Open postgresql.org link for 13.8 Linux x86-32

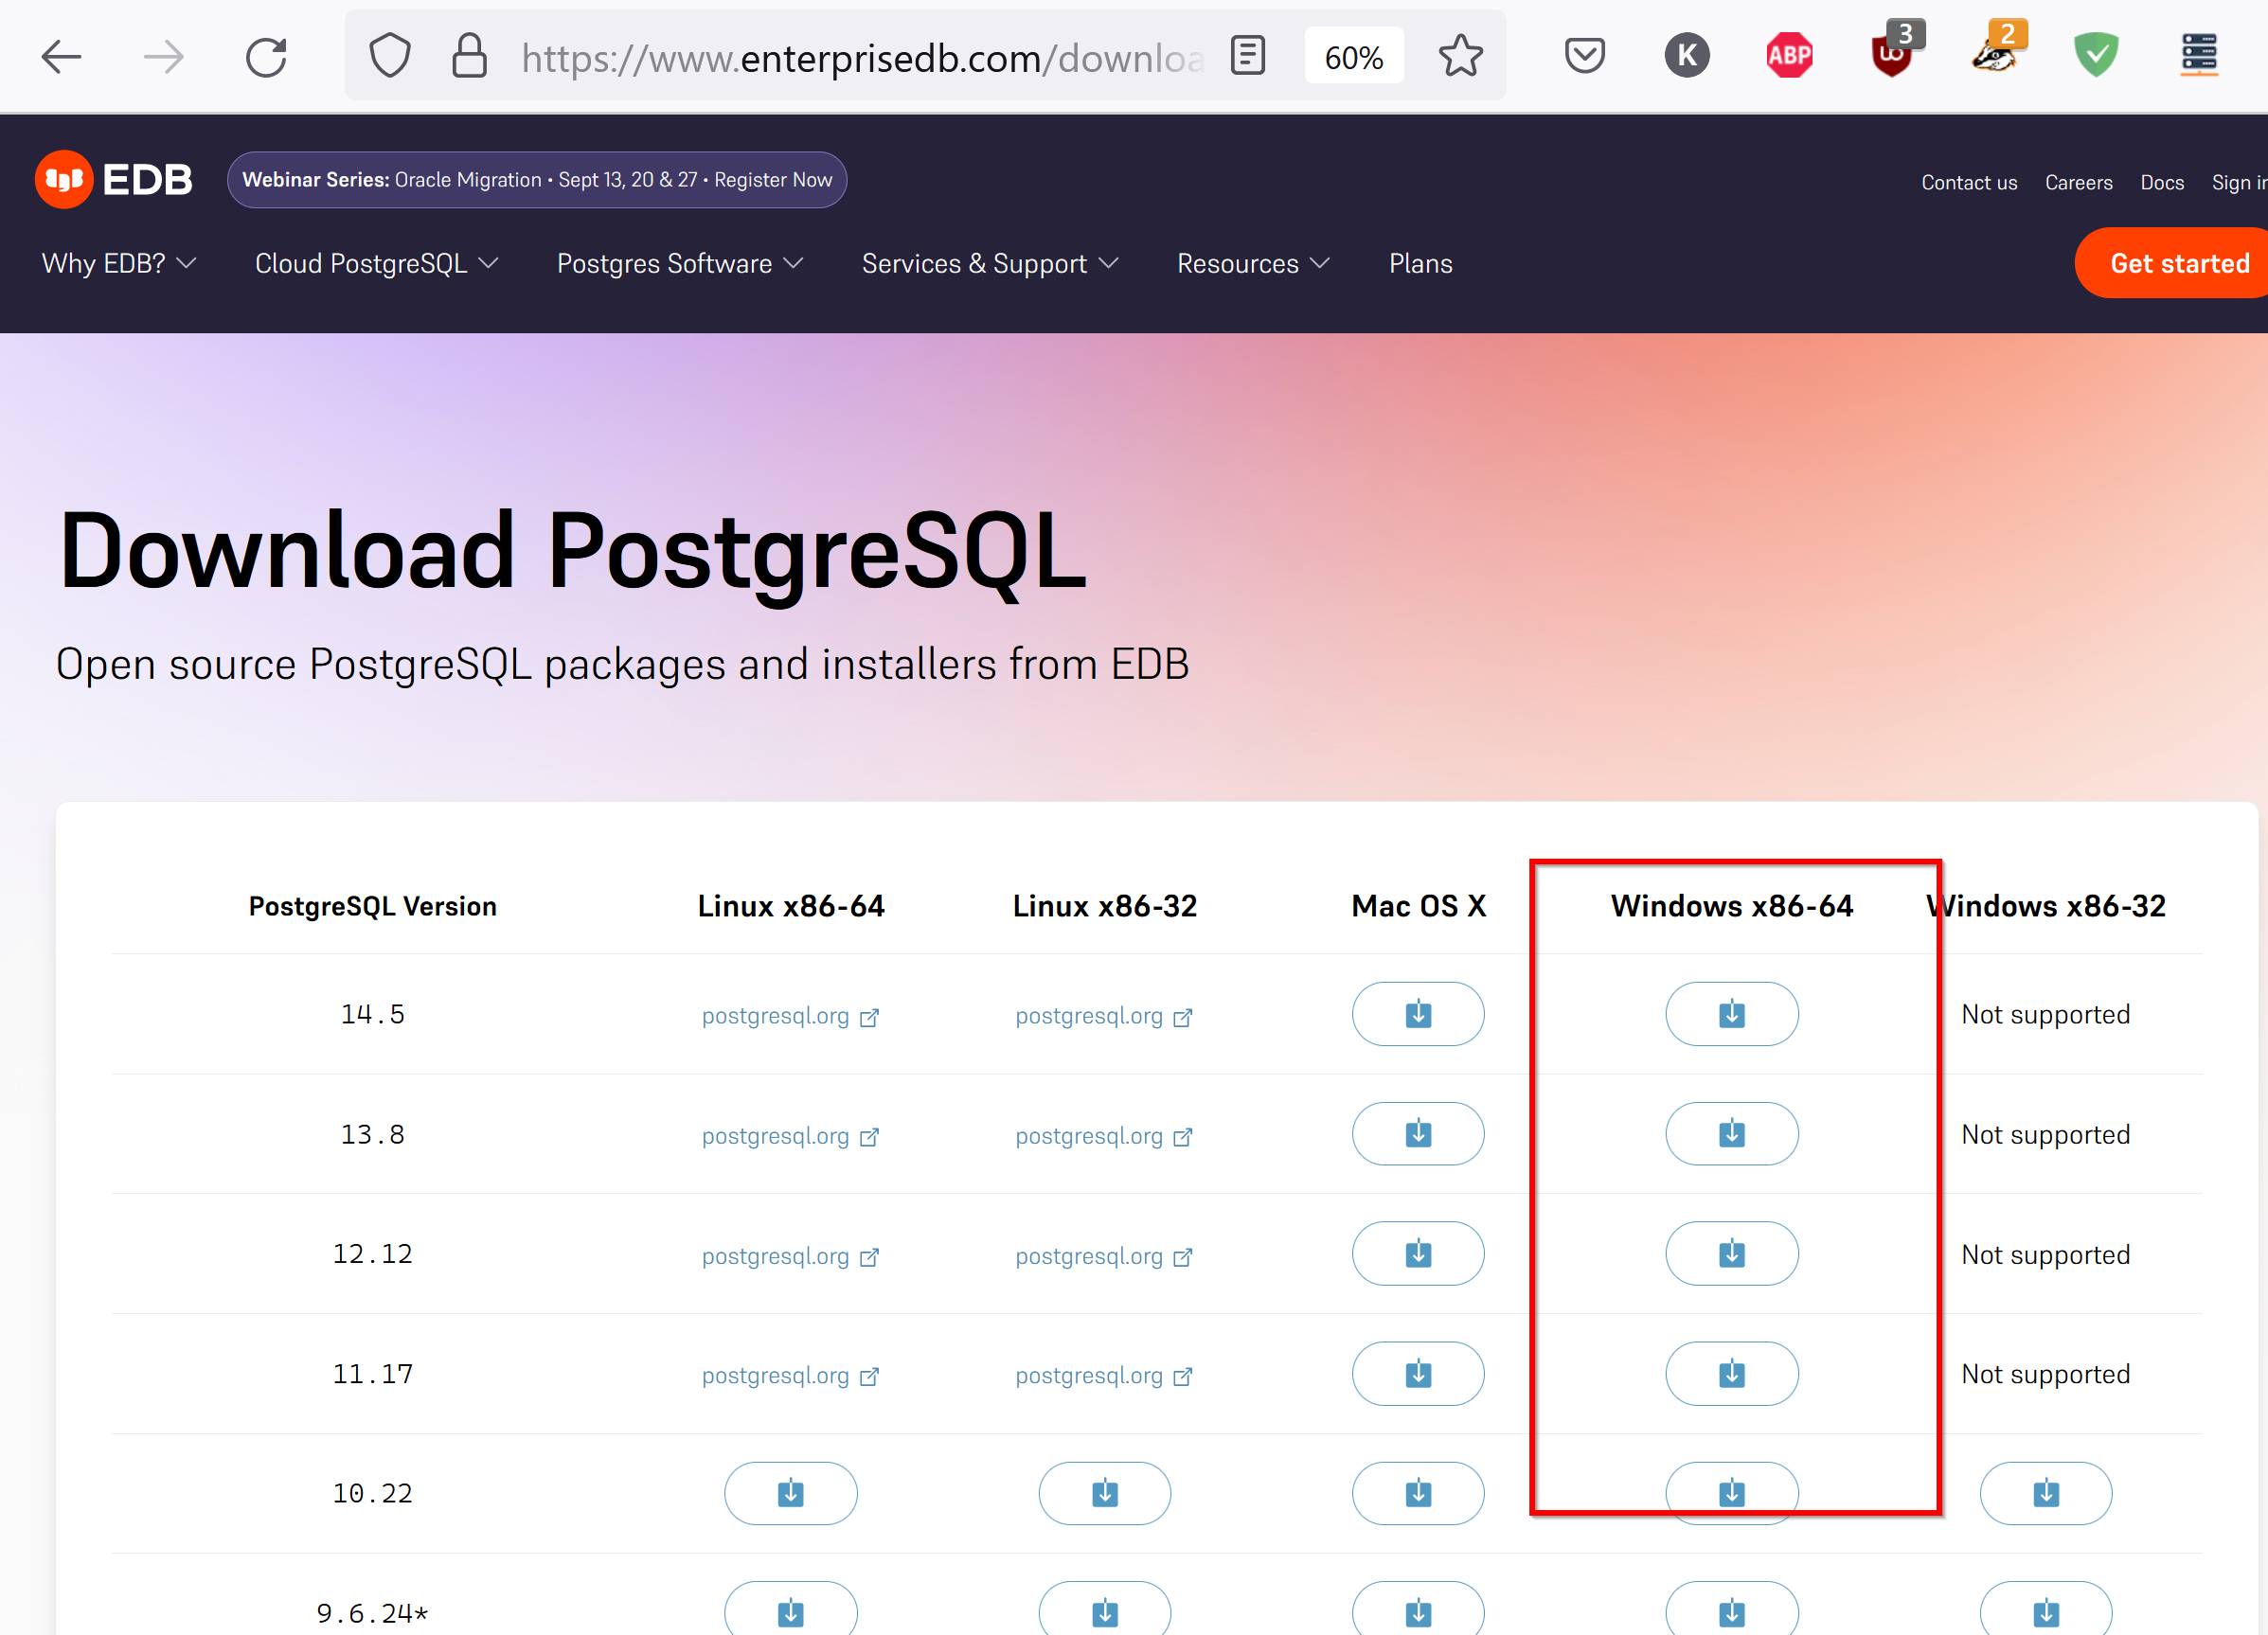(x=1104, y=1136)
